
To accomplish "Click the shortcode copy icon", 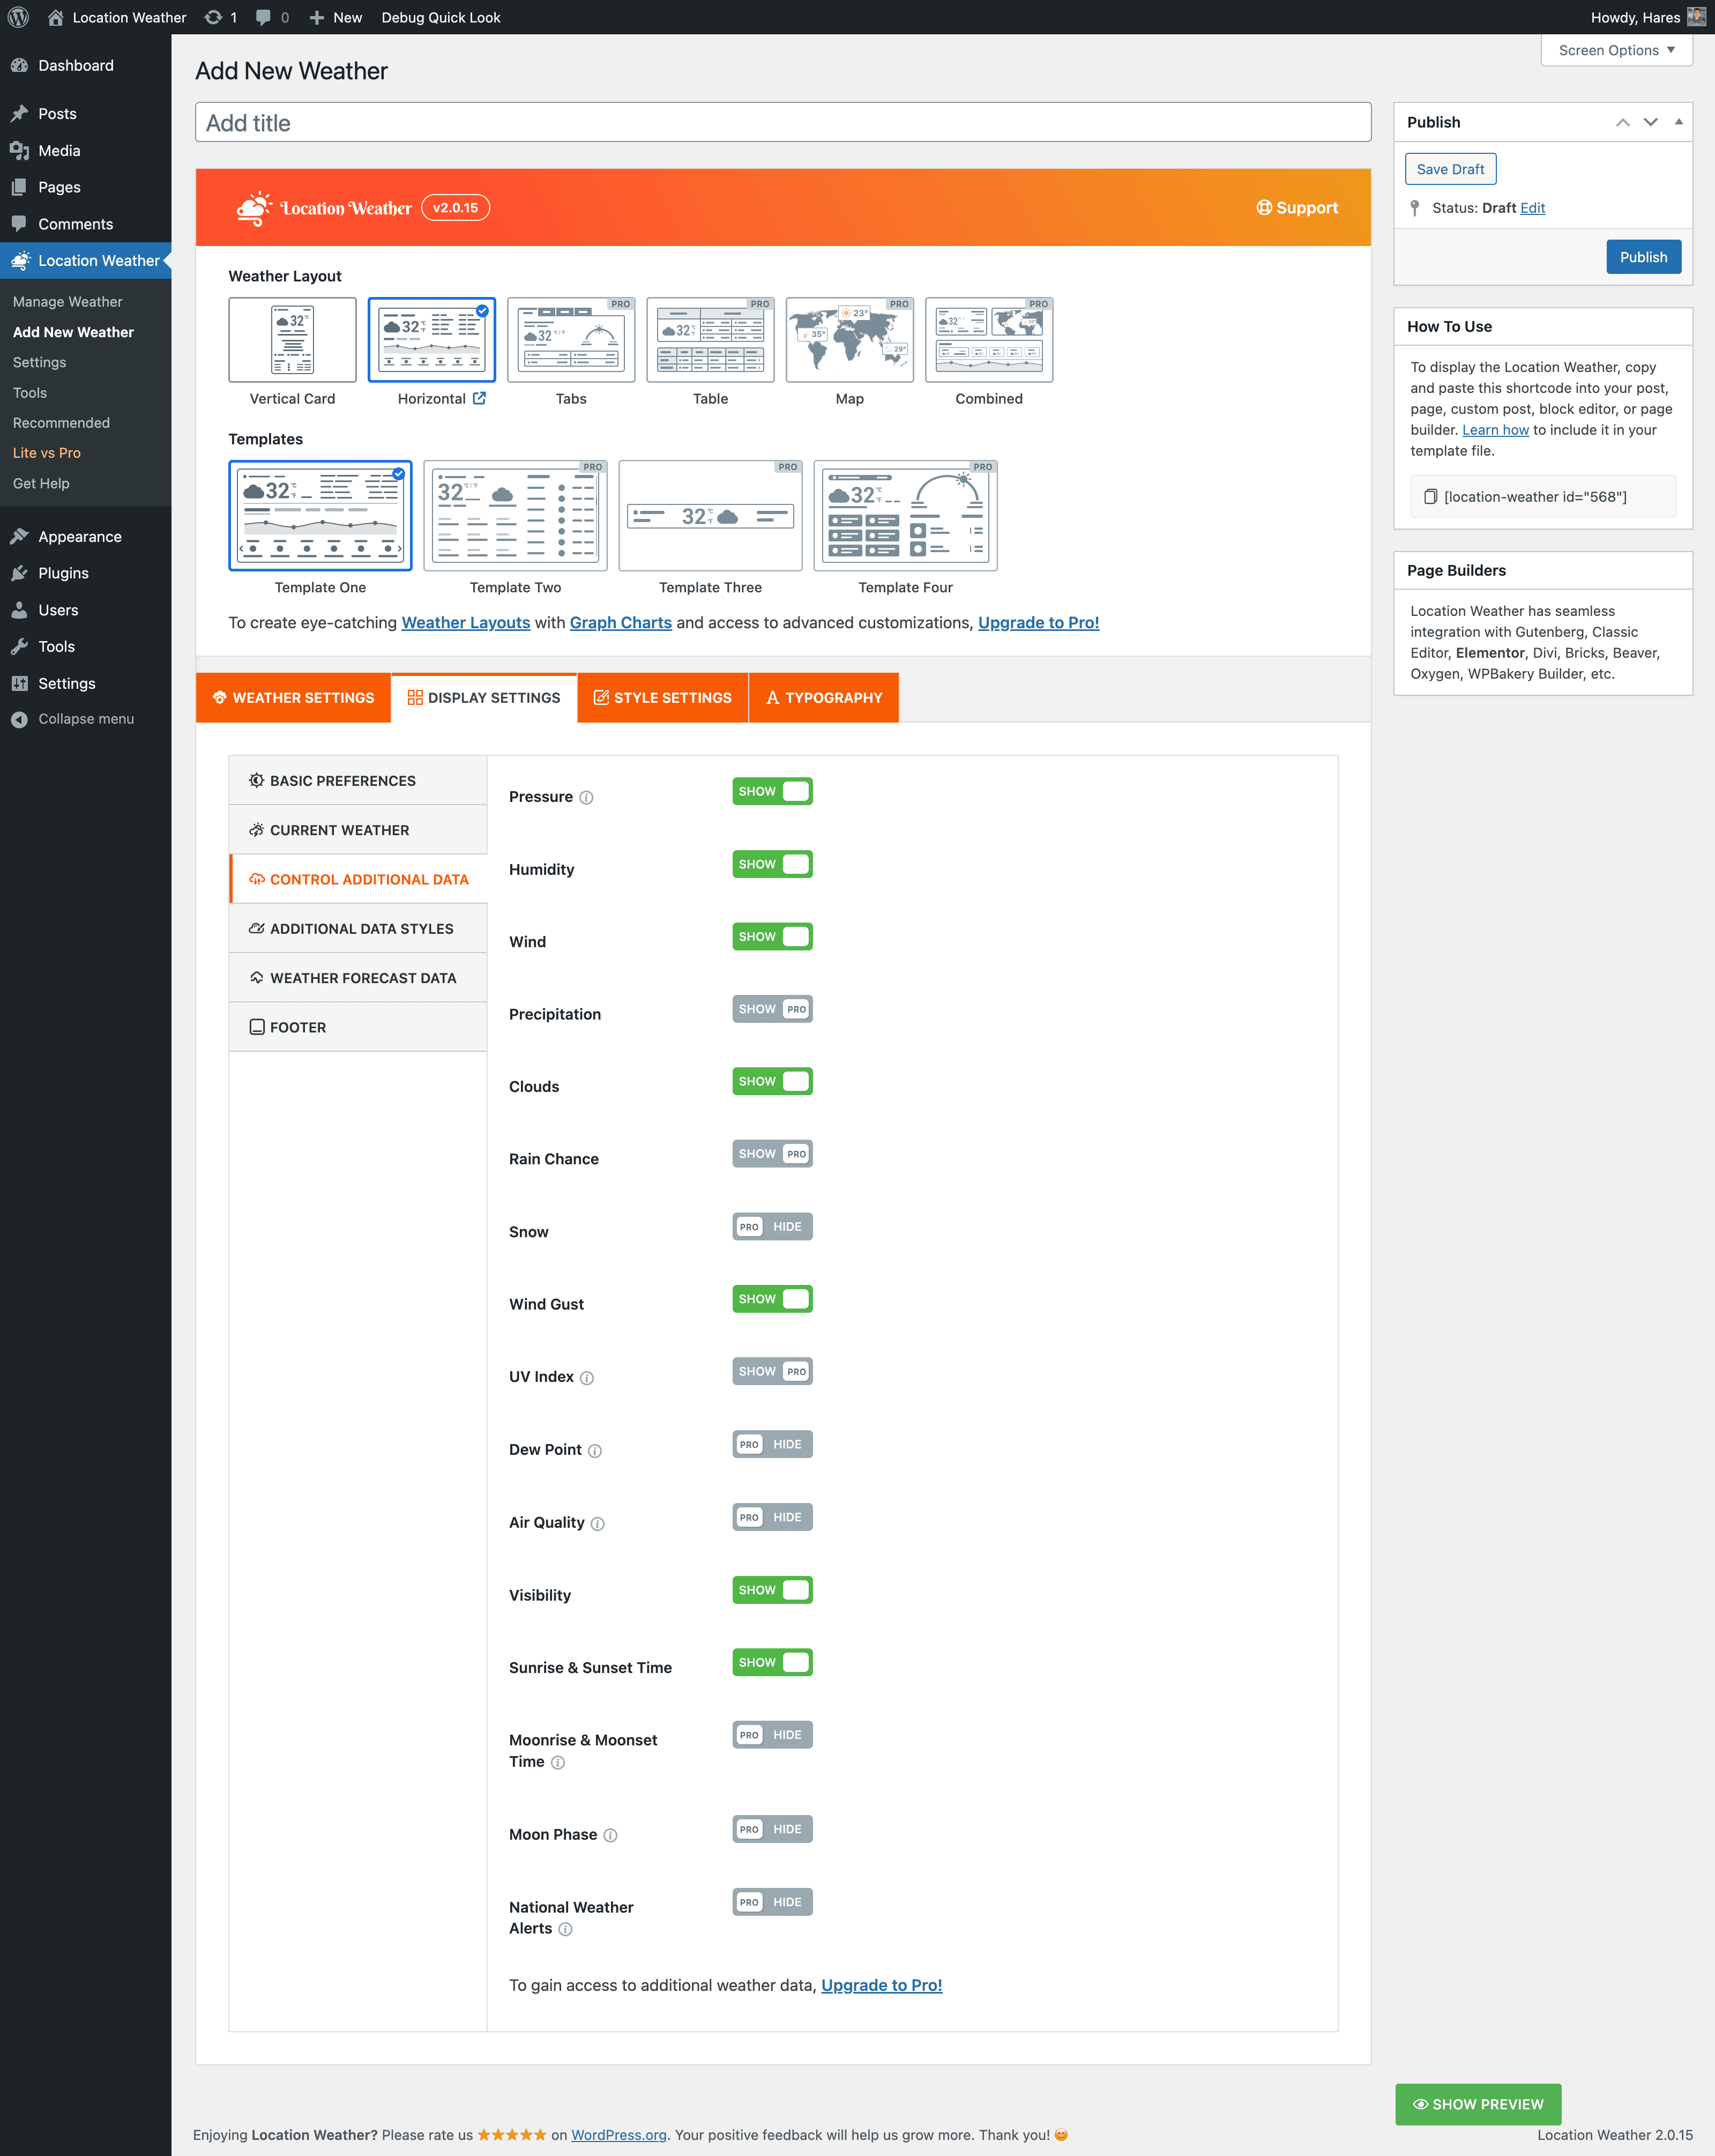I will click(1430, 497).
